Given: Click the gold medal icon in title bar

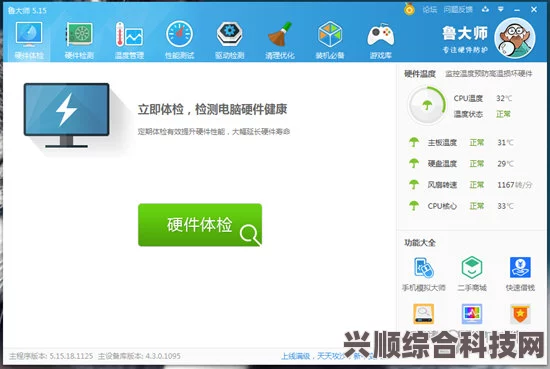Looking at the screenshot, I should point(409,9).
